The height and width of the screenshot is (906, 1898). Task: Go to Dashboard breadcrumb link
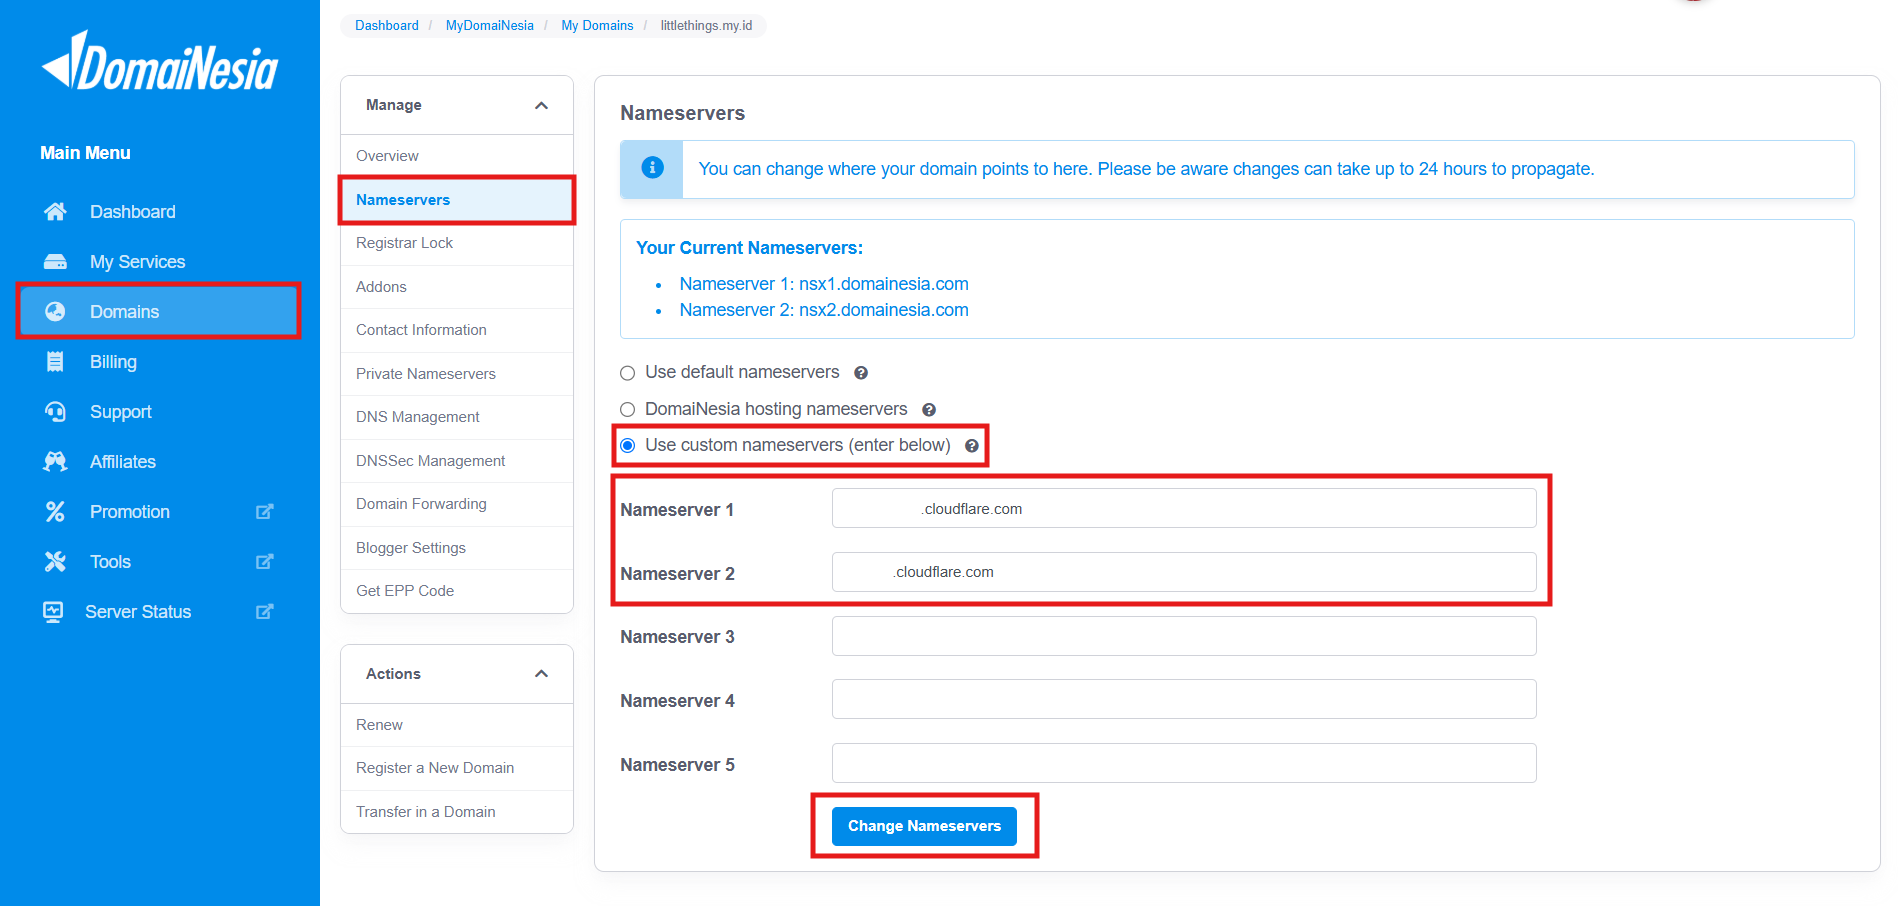(387, 25)
